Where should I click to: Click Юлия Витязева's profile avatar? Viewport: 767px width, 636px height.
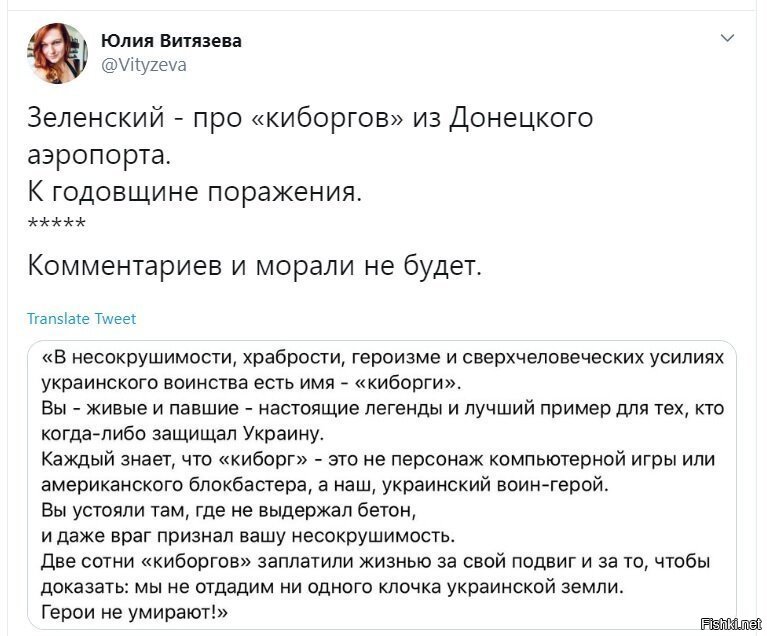(x=58, y=53)
